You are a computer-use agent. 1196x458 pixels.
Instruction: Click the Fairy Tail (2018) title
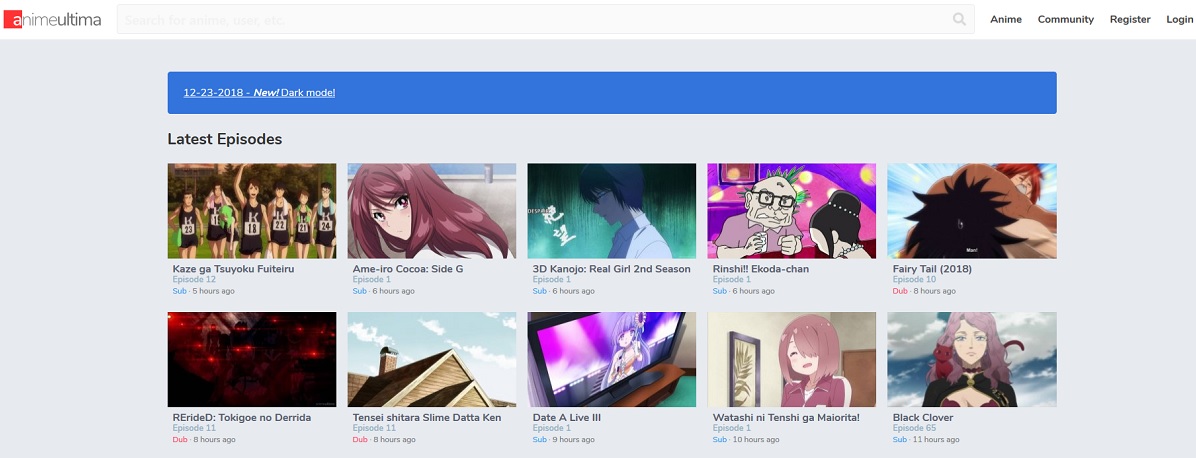point(932,269)
